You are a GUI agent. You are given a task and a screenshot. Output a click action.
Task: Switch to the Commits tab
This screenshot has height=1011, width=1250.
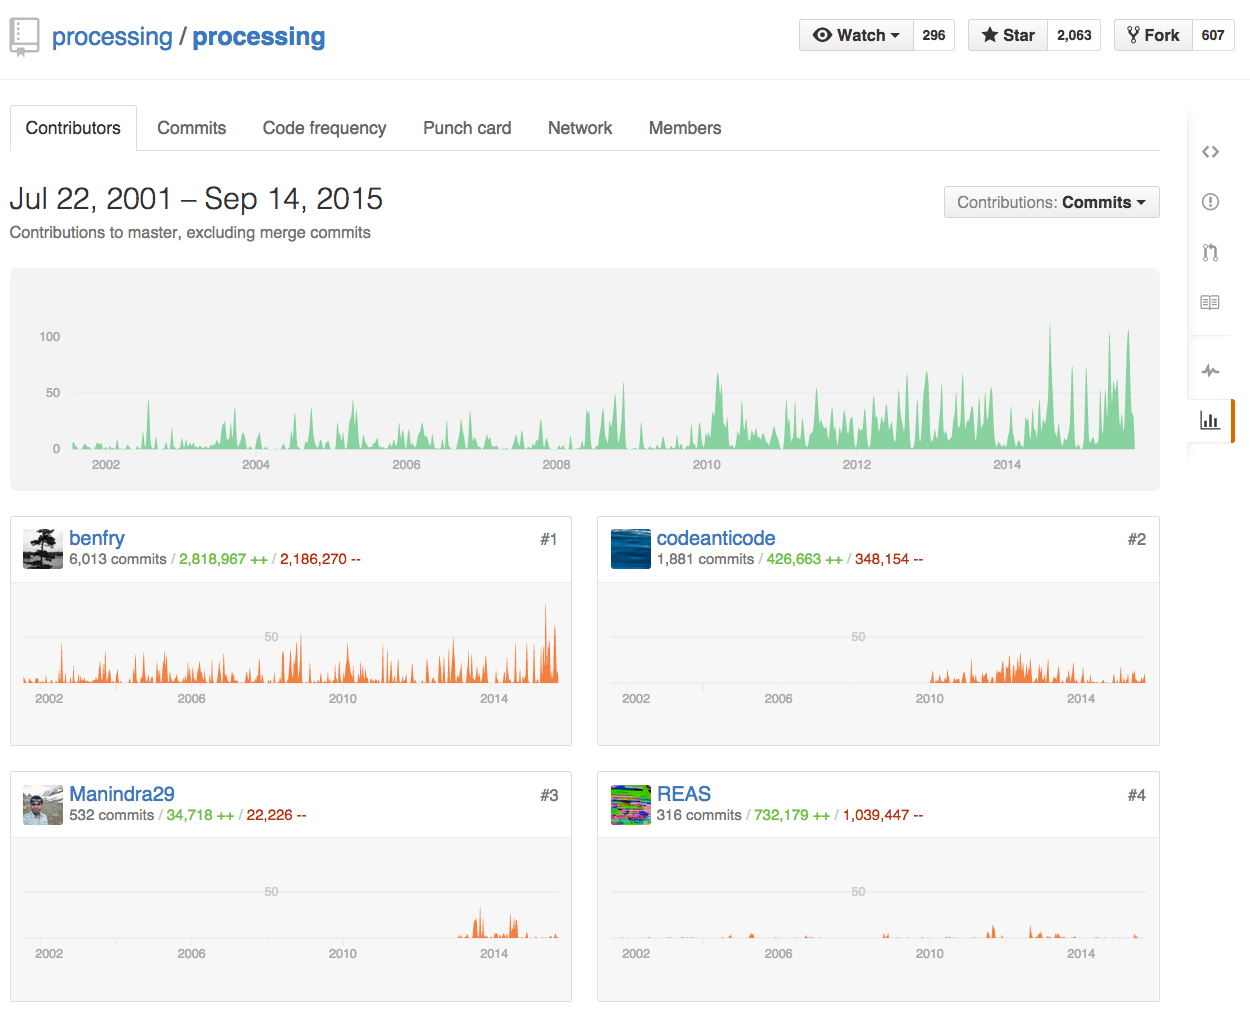191,128
